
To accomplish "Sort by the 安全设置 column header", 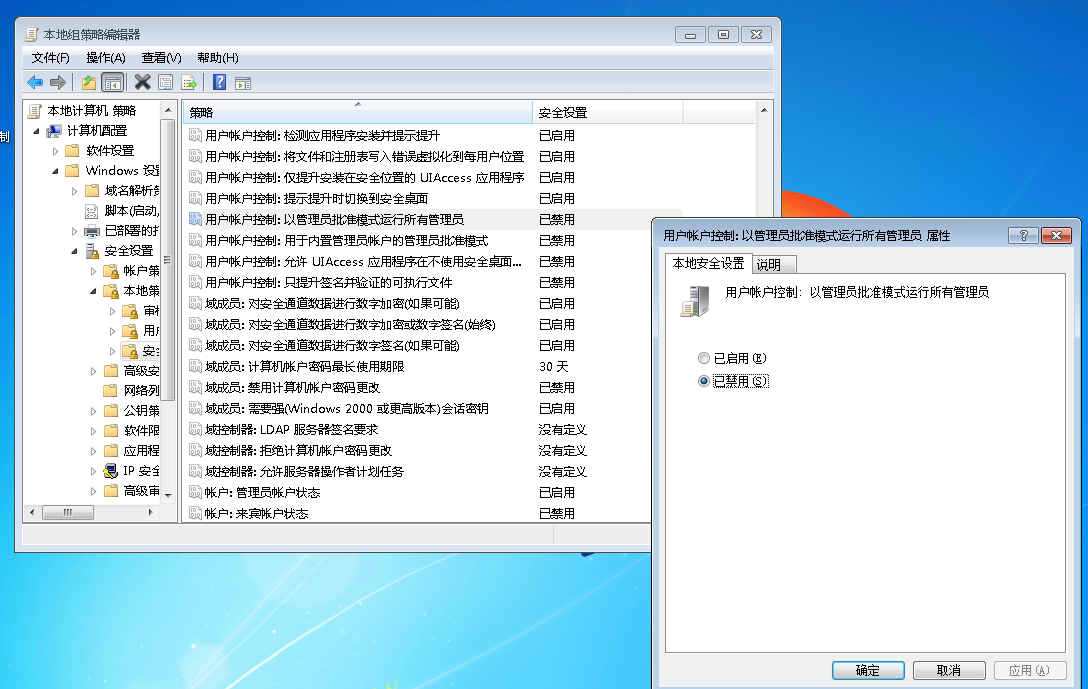I will point(608,112).
